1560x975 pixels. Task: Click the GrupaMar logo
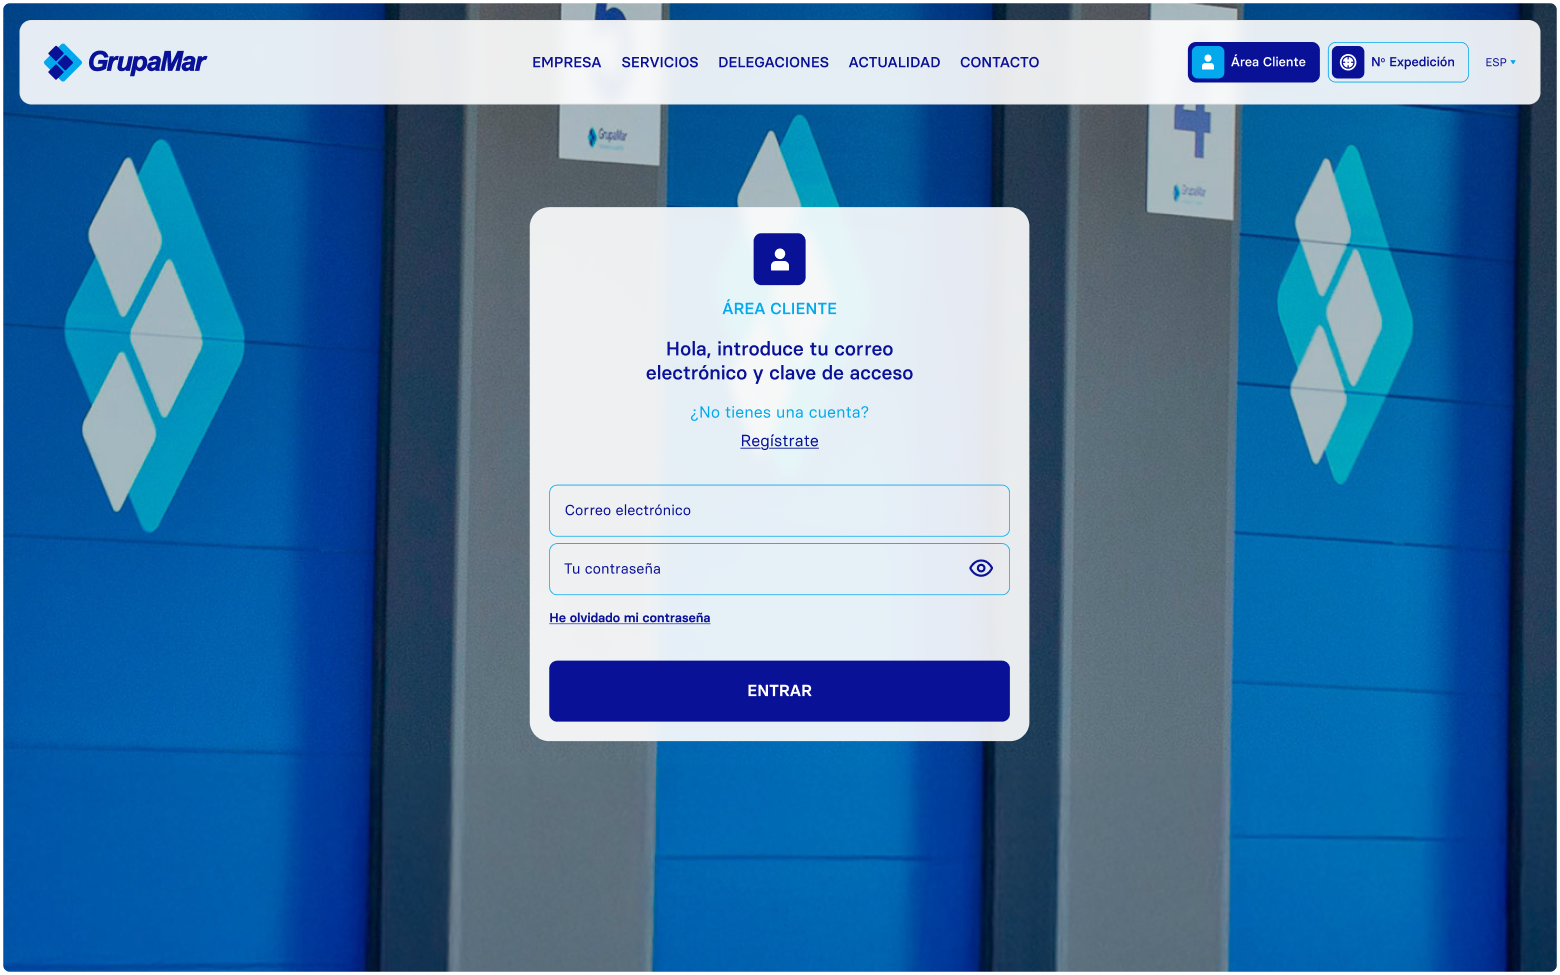(124, 62)
